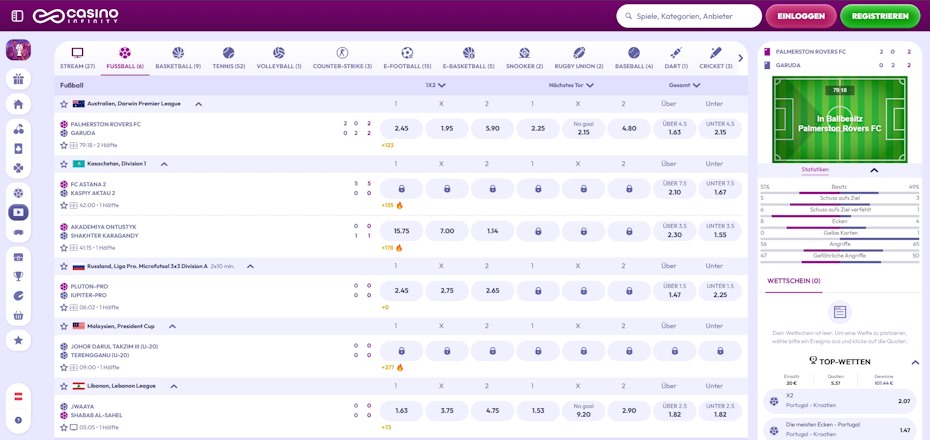
Task: Open the Casino Infinity logo home link
Action: 75,16
